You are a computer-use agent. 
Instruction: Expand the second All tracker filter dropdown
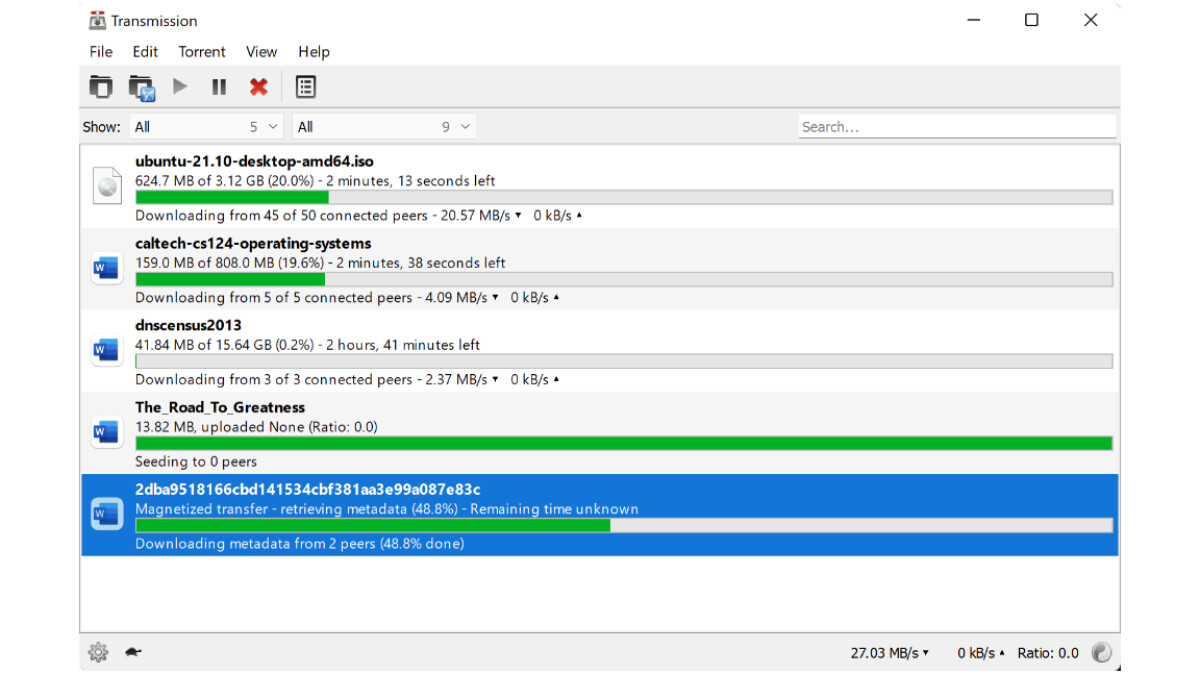point(384,127)
